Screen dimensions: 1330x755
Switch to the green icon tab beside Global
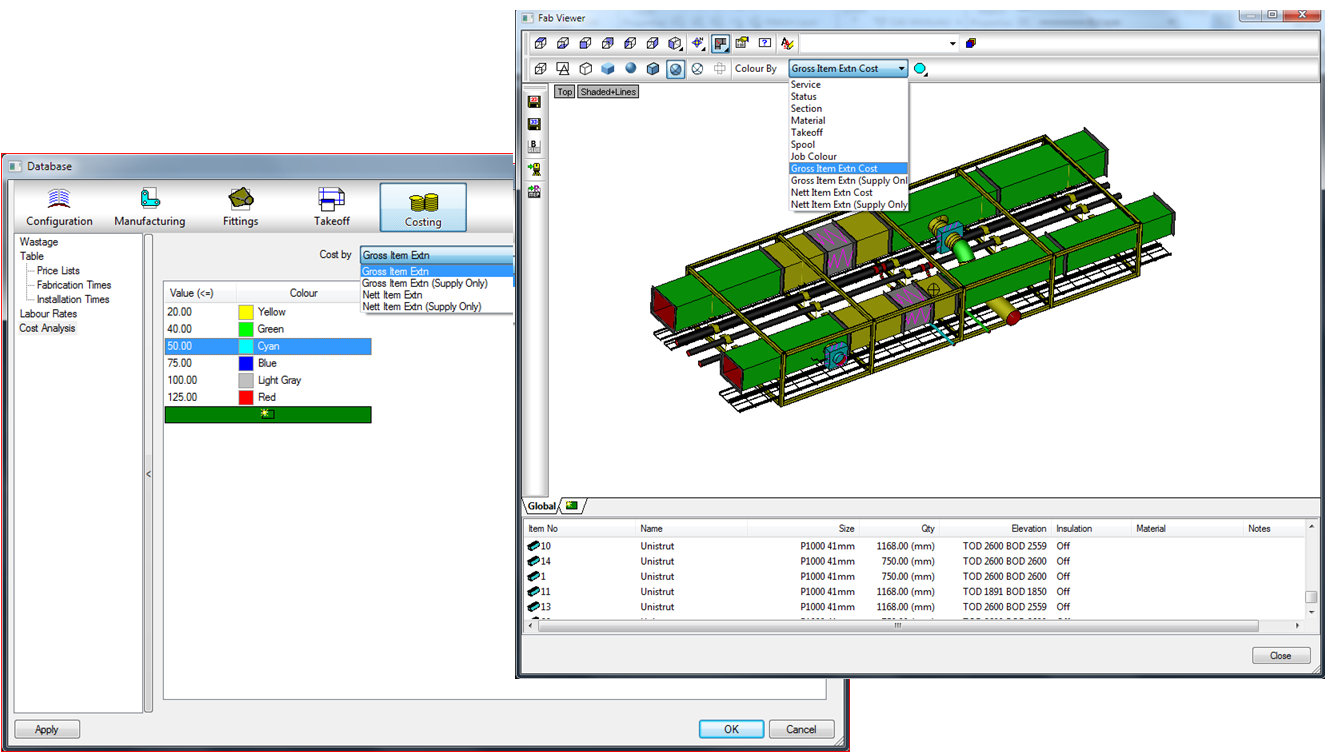tap(572, 506)
